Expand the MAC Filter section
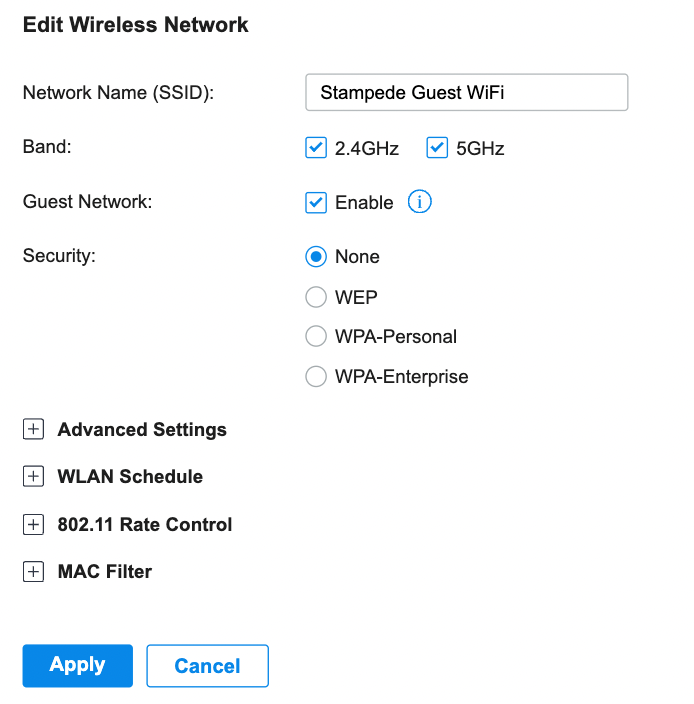694x704 pixels. click(x=33, y=572)
